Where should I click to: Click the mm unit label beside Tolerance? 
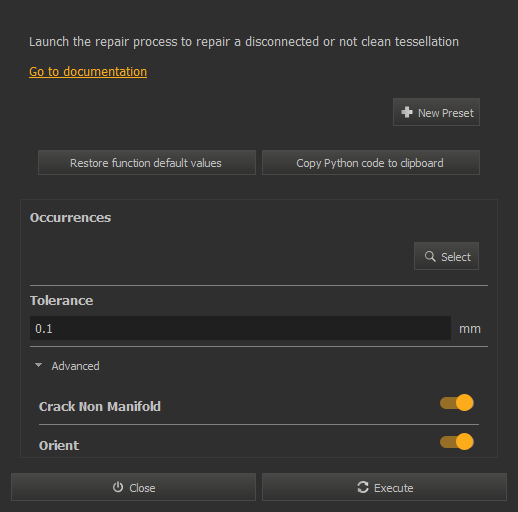(x=470, y=329)
